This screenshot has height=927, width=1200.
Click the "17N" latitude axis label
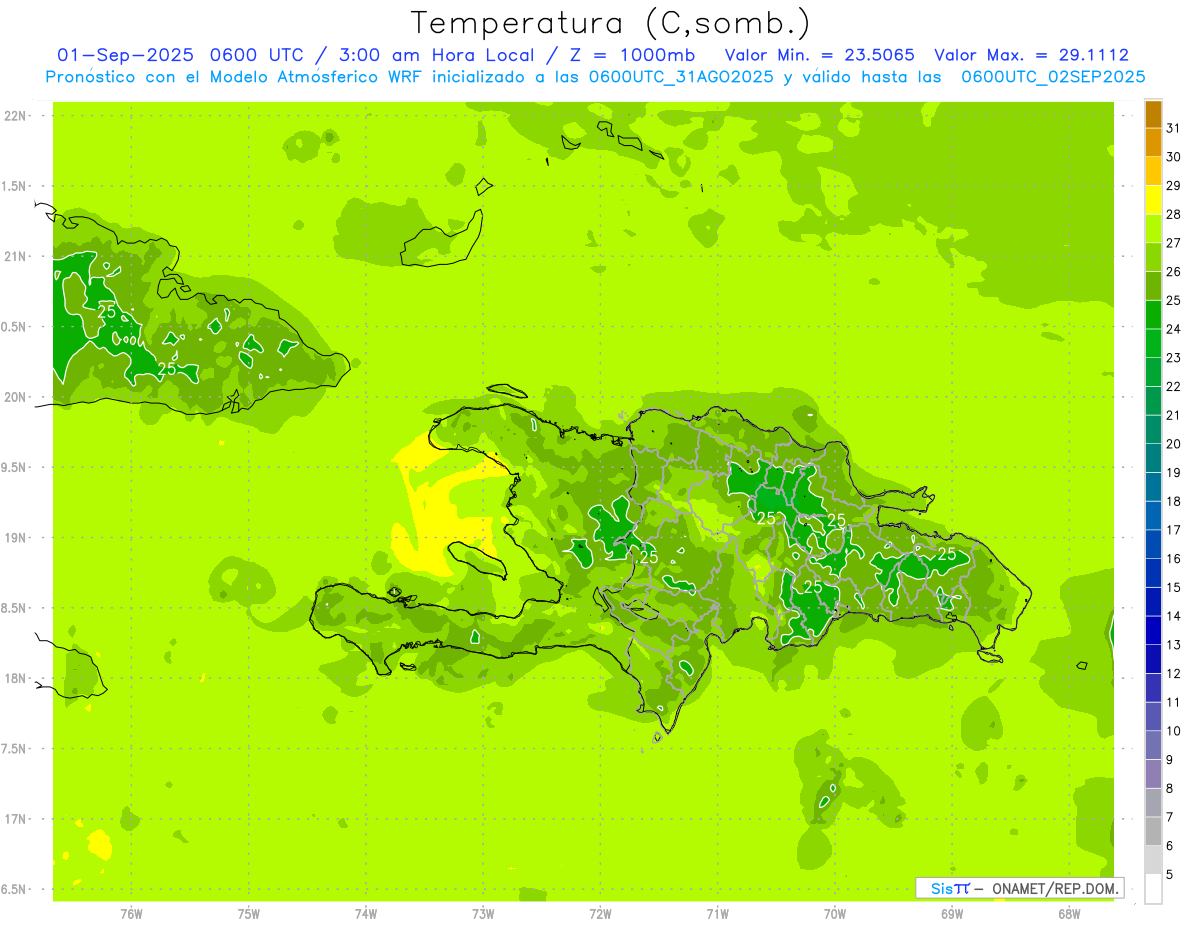15,819
